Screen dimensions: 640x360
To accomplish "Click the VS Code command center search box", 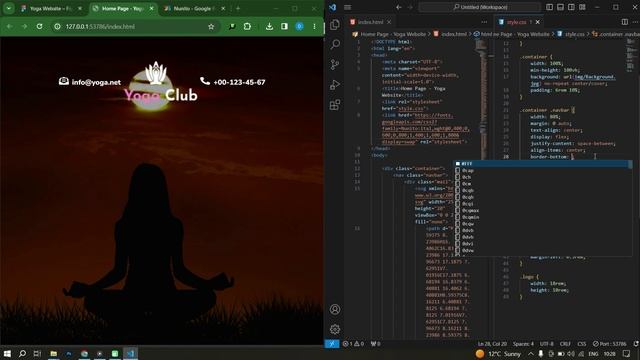I will coord(480,7).
